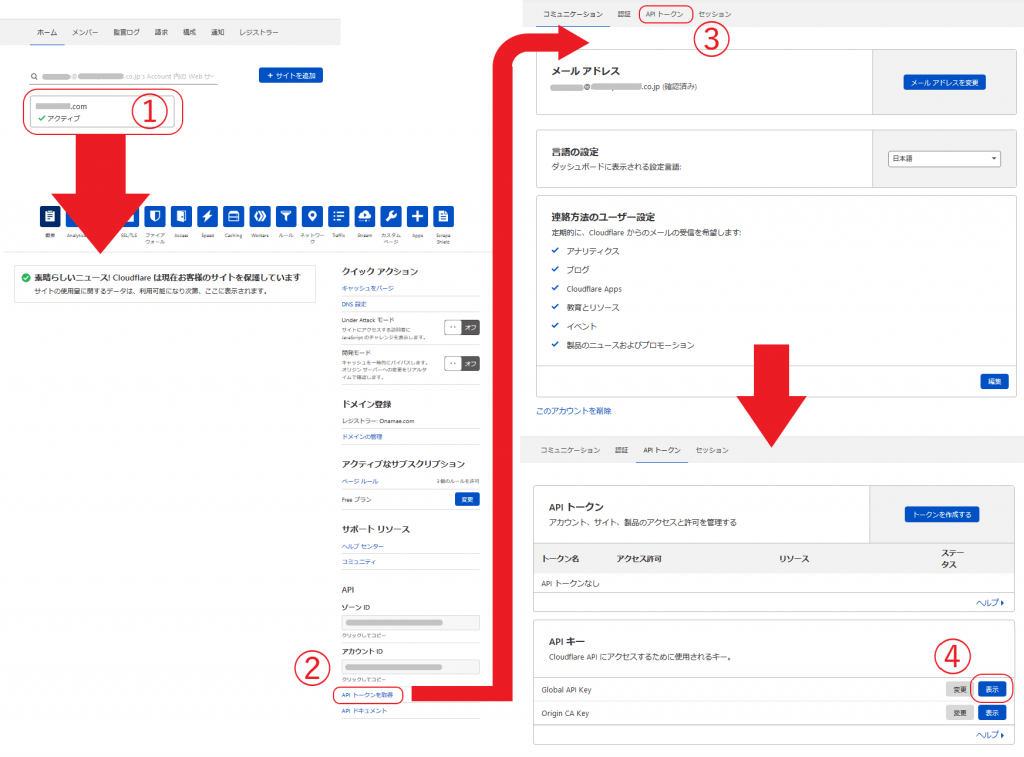Image resolution: width=1024 pixels, height=757 pixels.
Task: Toggle the Development mode (開発モード) switch
Action: click(461, 363)
